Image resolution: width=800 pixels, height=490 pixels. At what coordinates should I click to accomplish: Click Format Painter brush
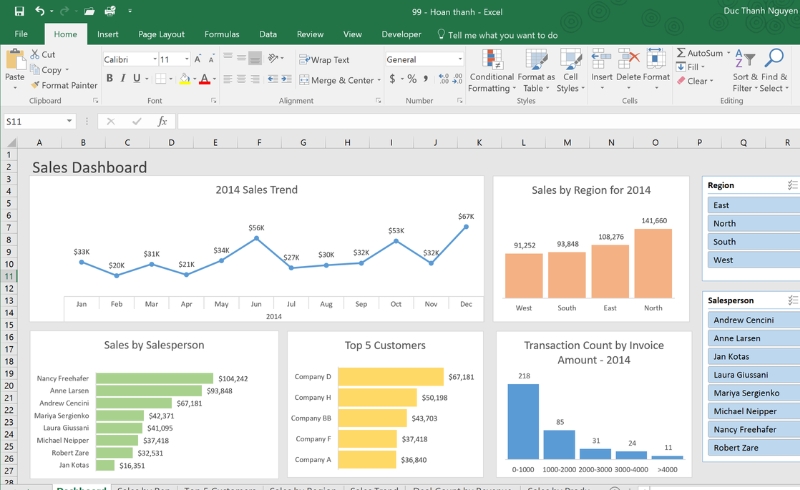point(64,85)
